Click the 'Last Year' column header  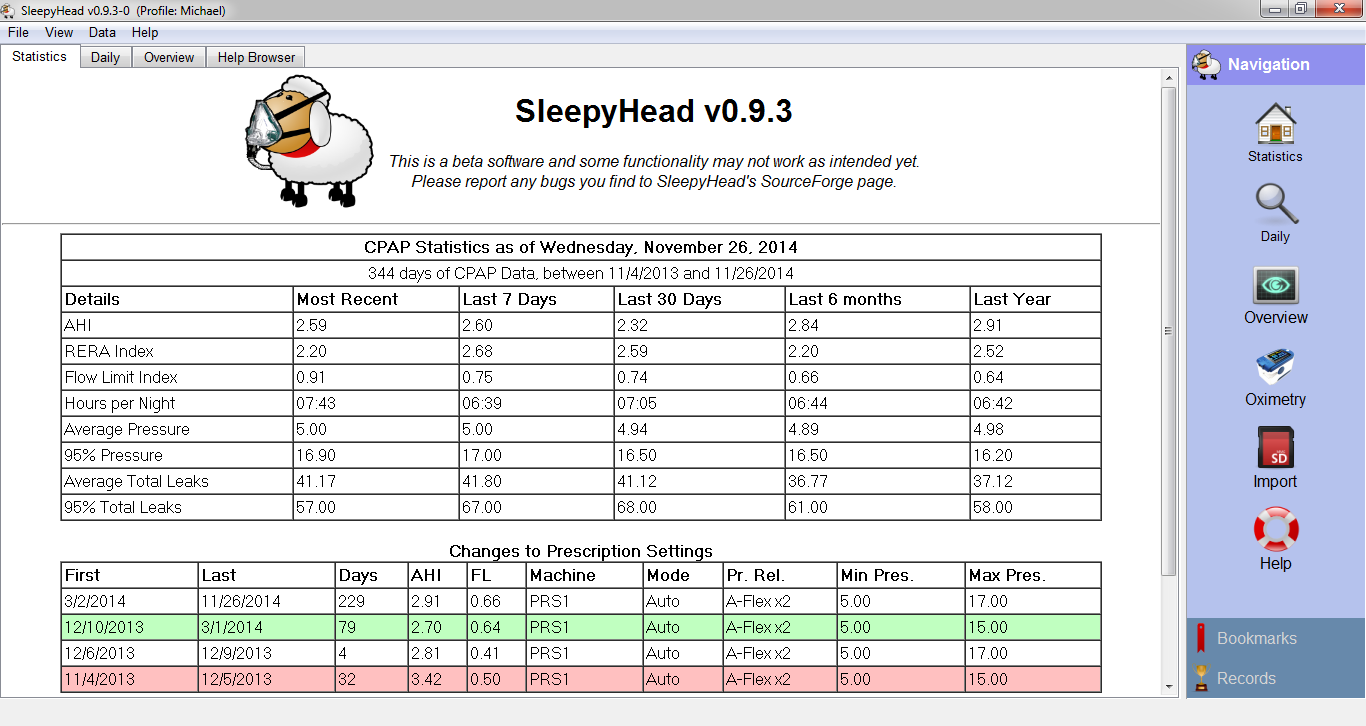click(1012, 299)
